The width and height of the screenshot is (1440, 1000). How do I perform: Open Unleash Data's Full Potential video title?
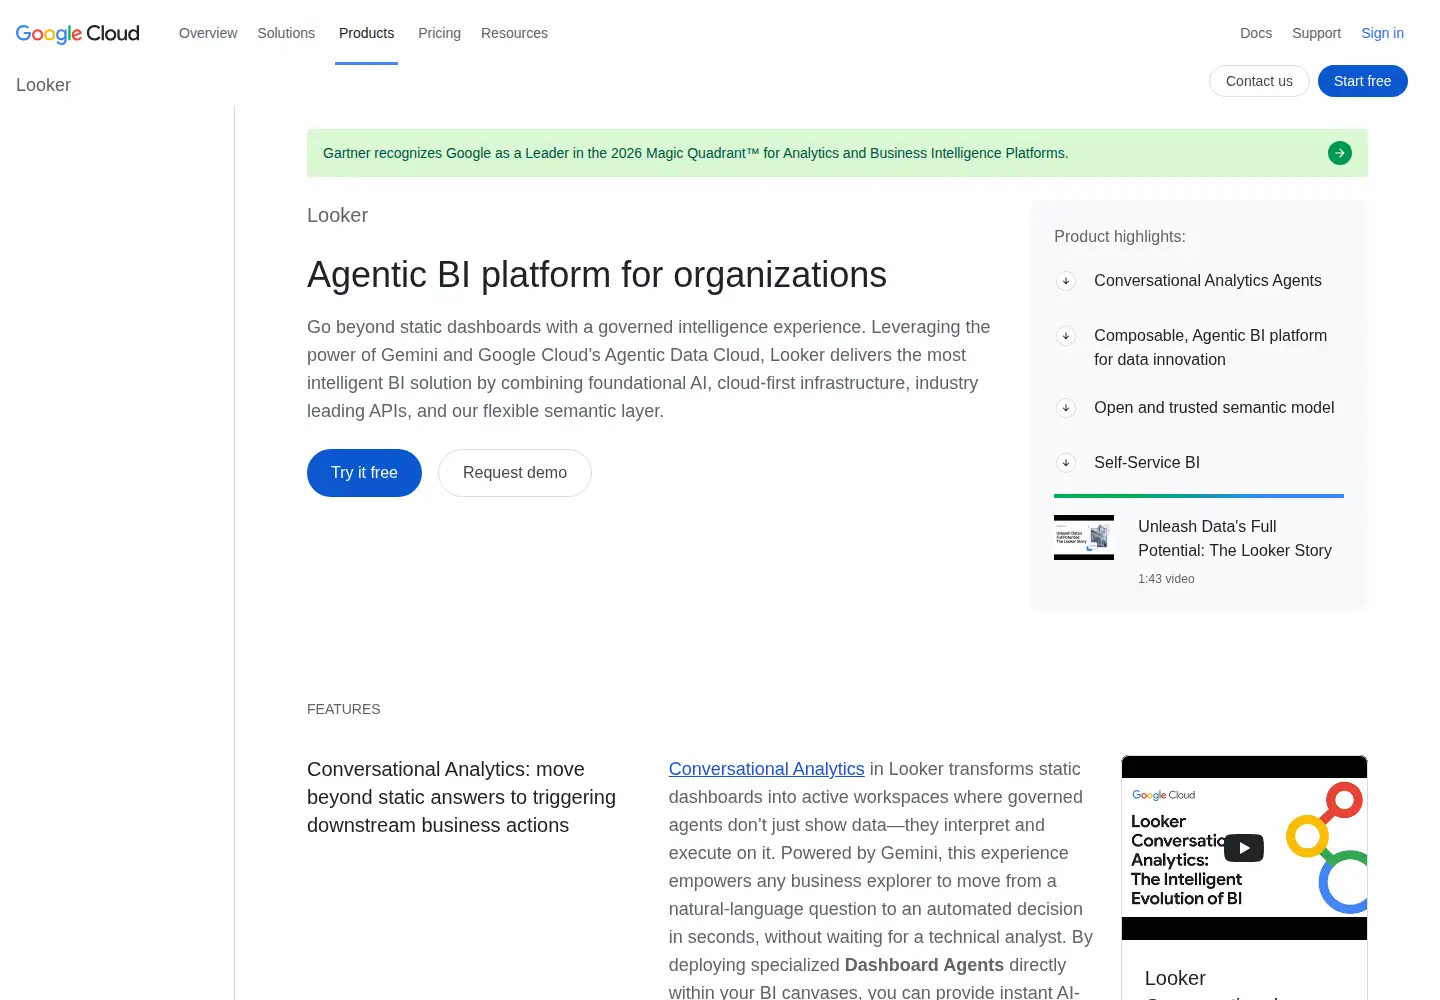1235,539
